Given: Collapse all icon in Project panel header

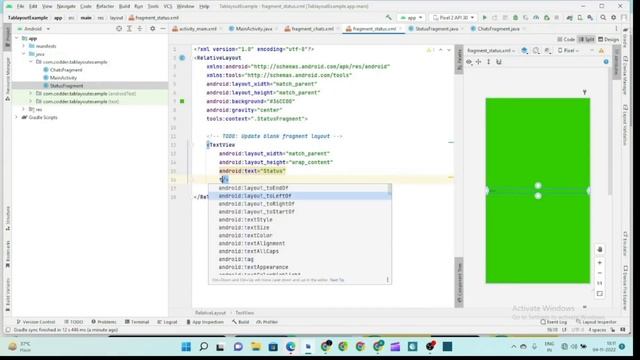Looking at the screenshot, I should point(140,29).
